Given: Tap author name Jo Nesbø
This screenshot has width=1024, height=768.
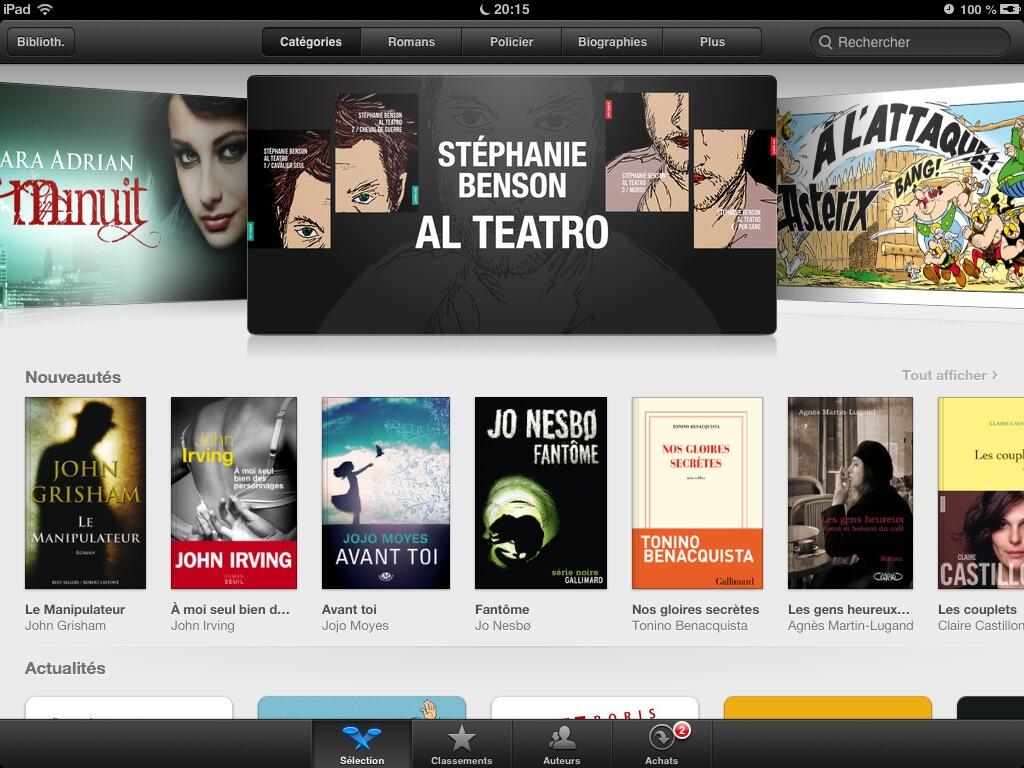Looking at the screenshot, I should [502, 626].
